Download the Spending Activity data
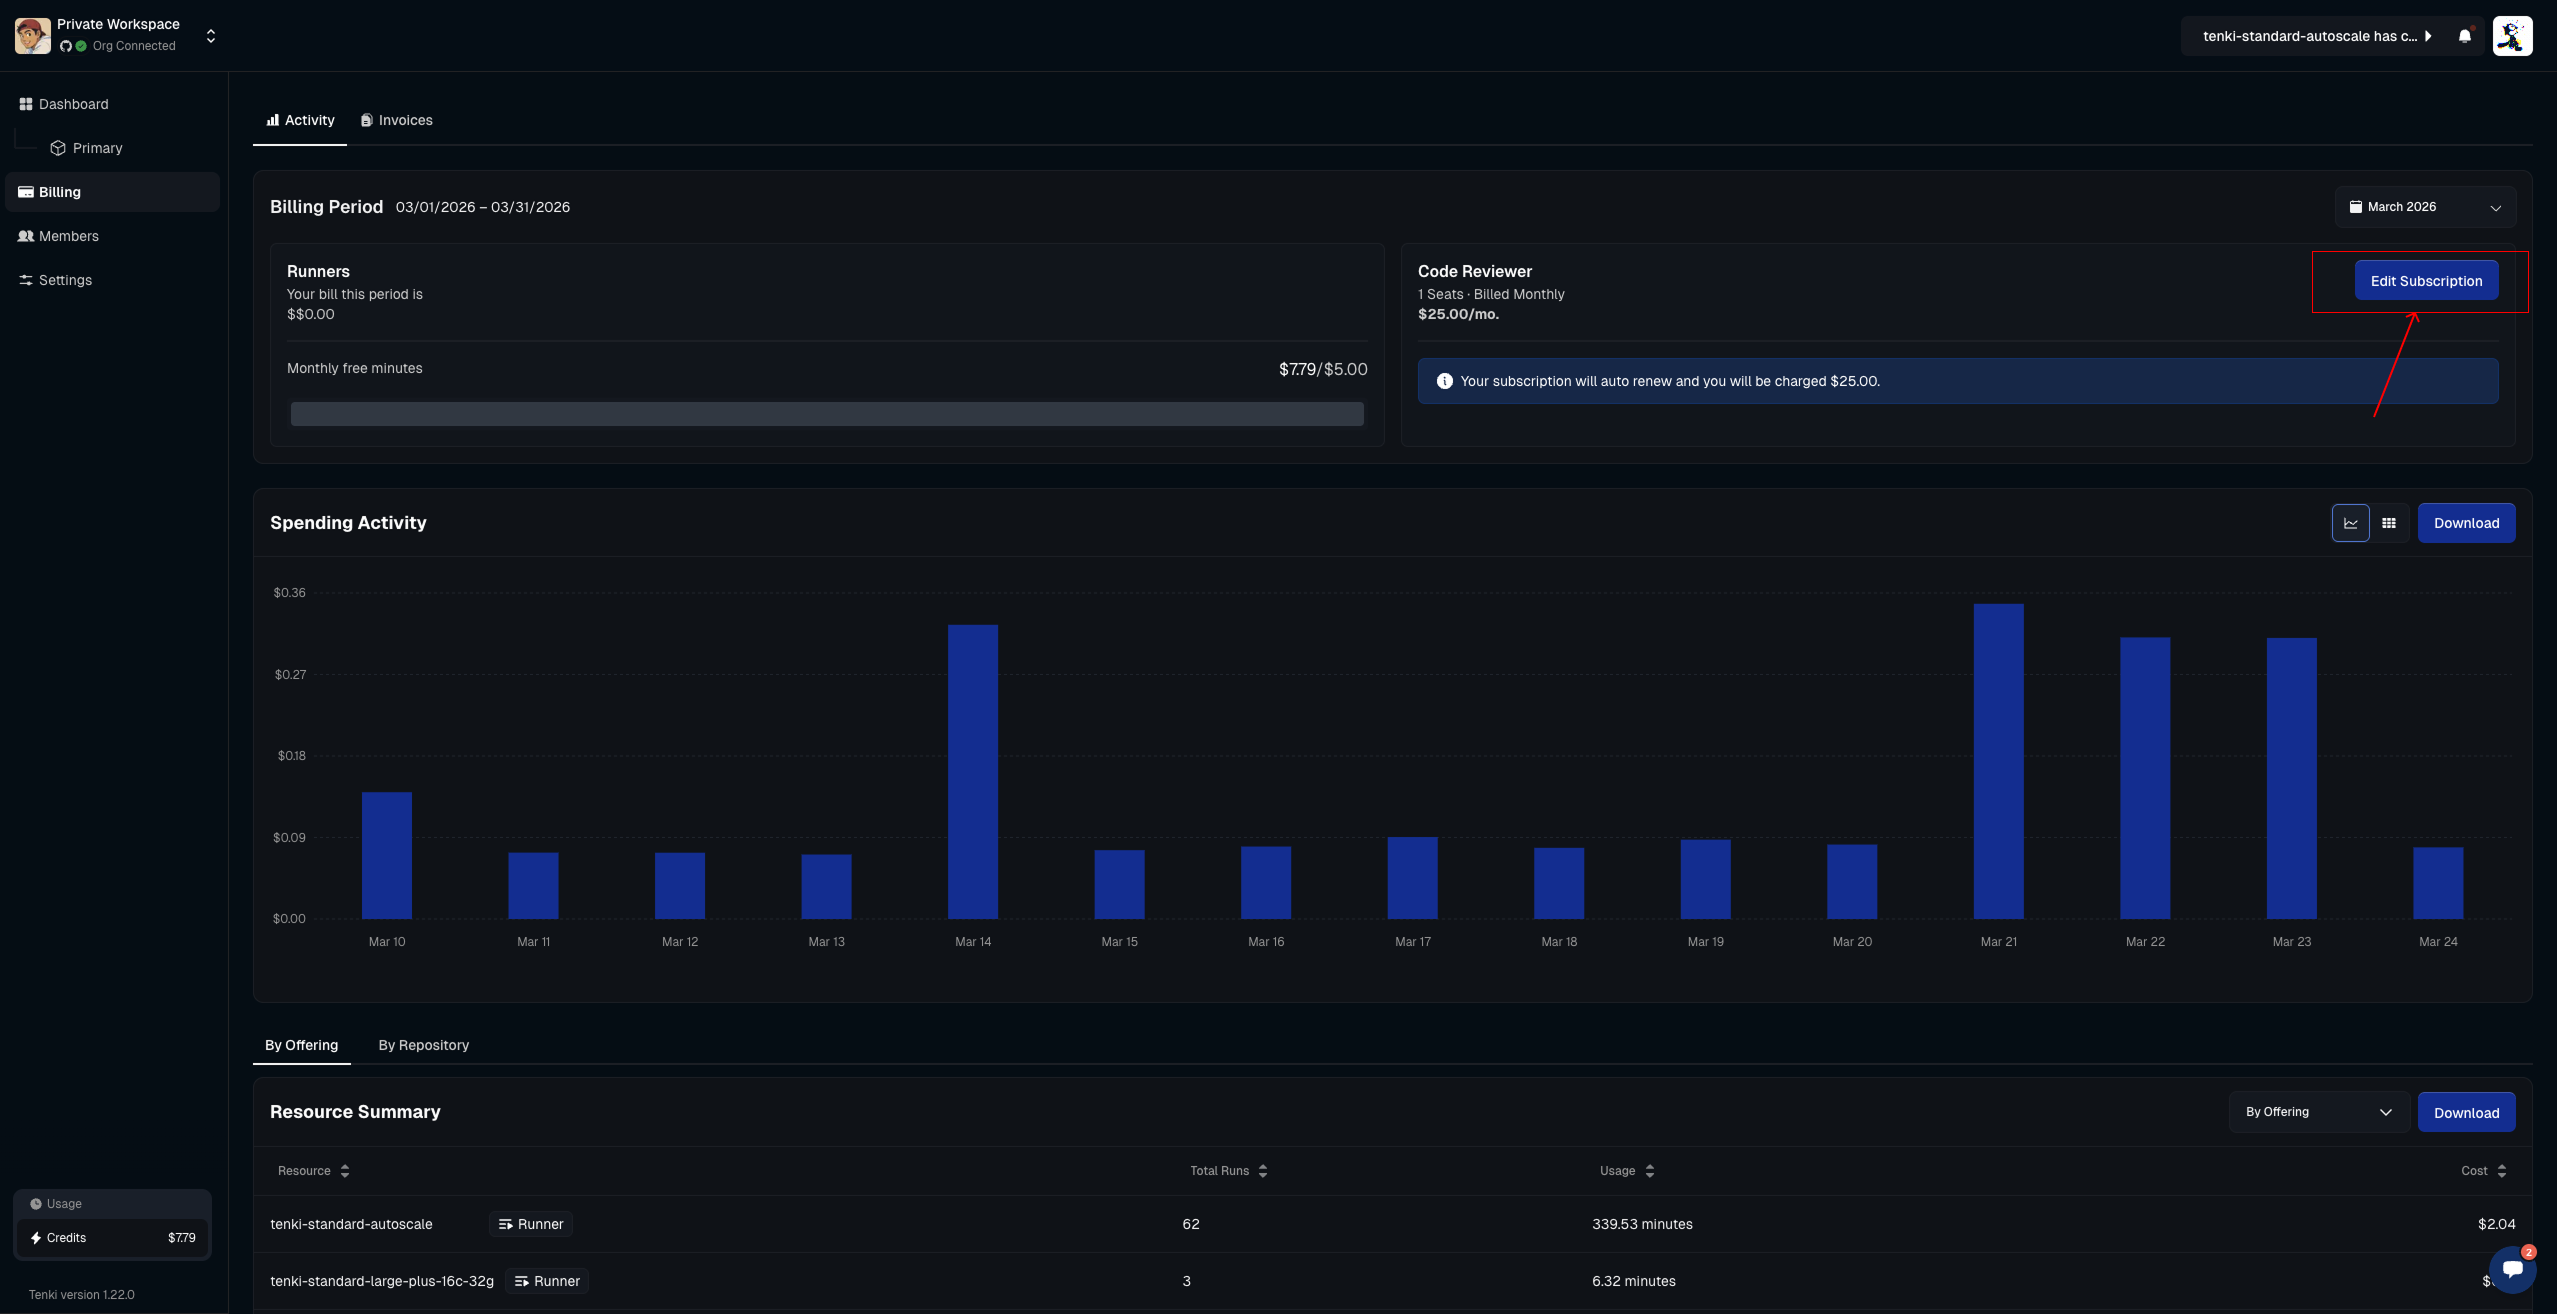 [x=2465, y=523]
